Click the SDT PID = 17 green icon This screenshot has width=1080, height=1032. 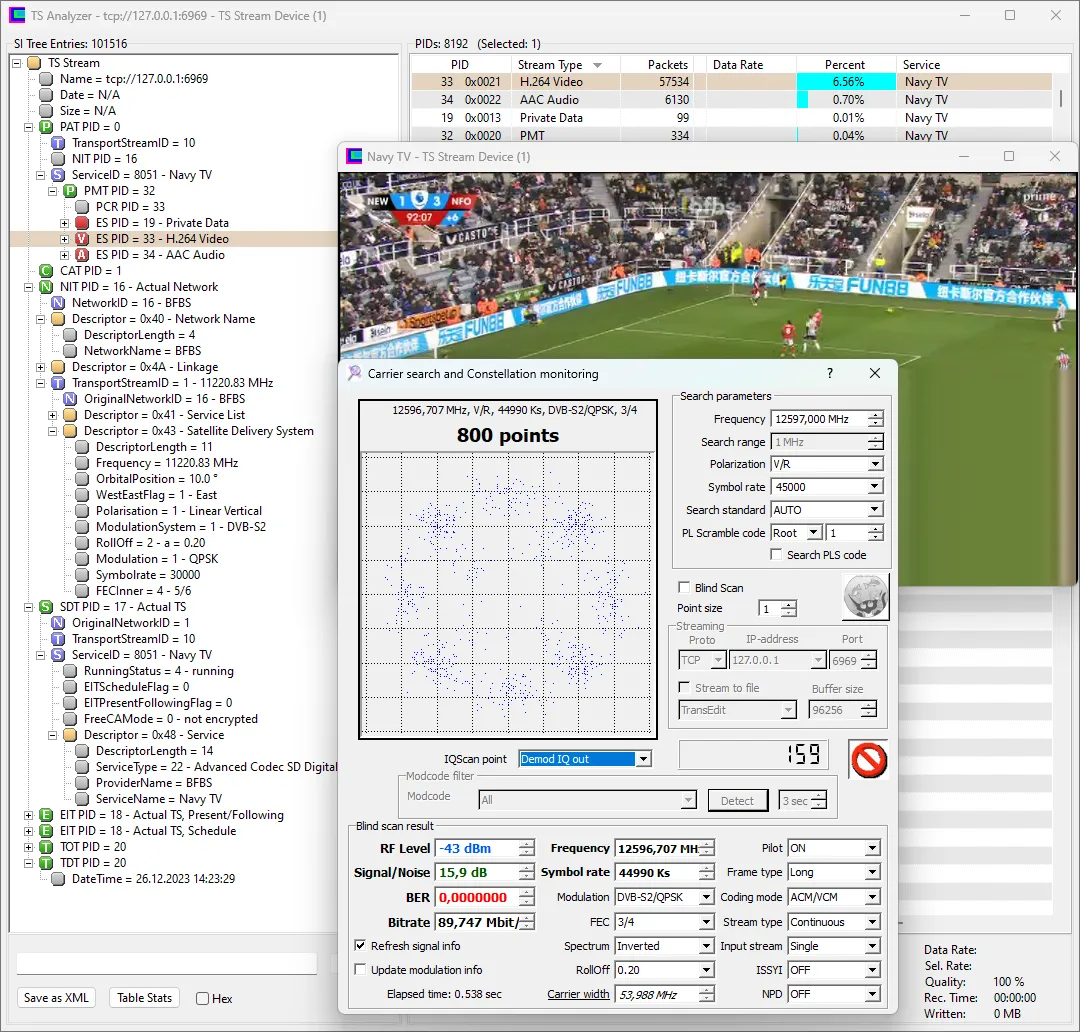[46, 607]
